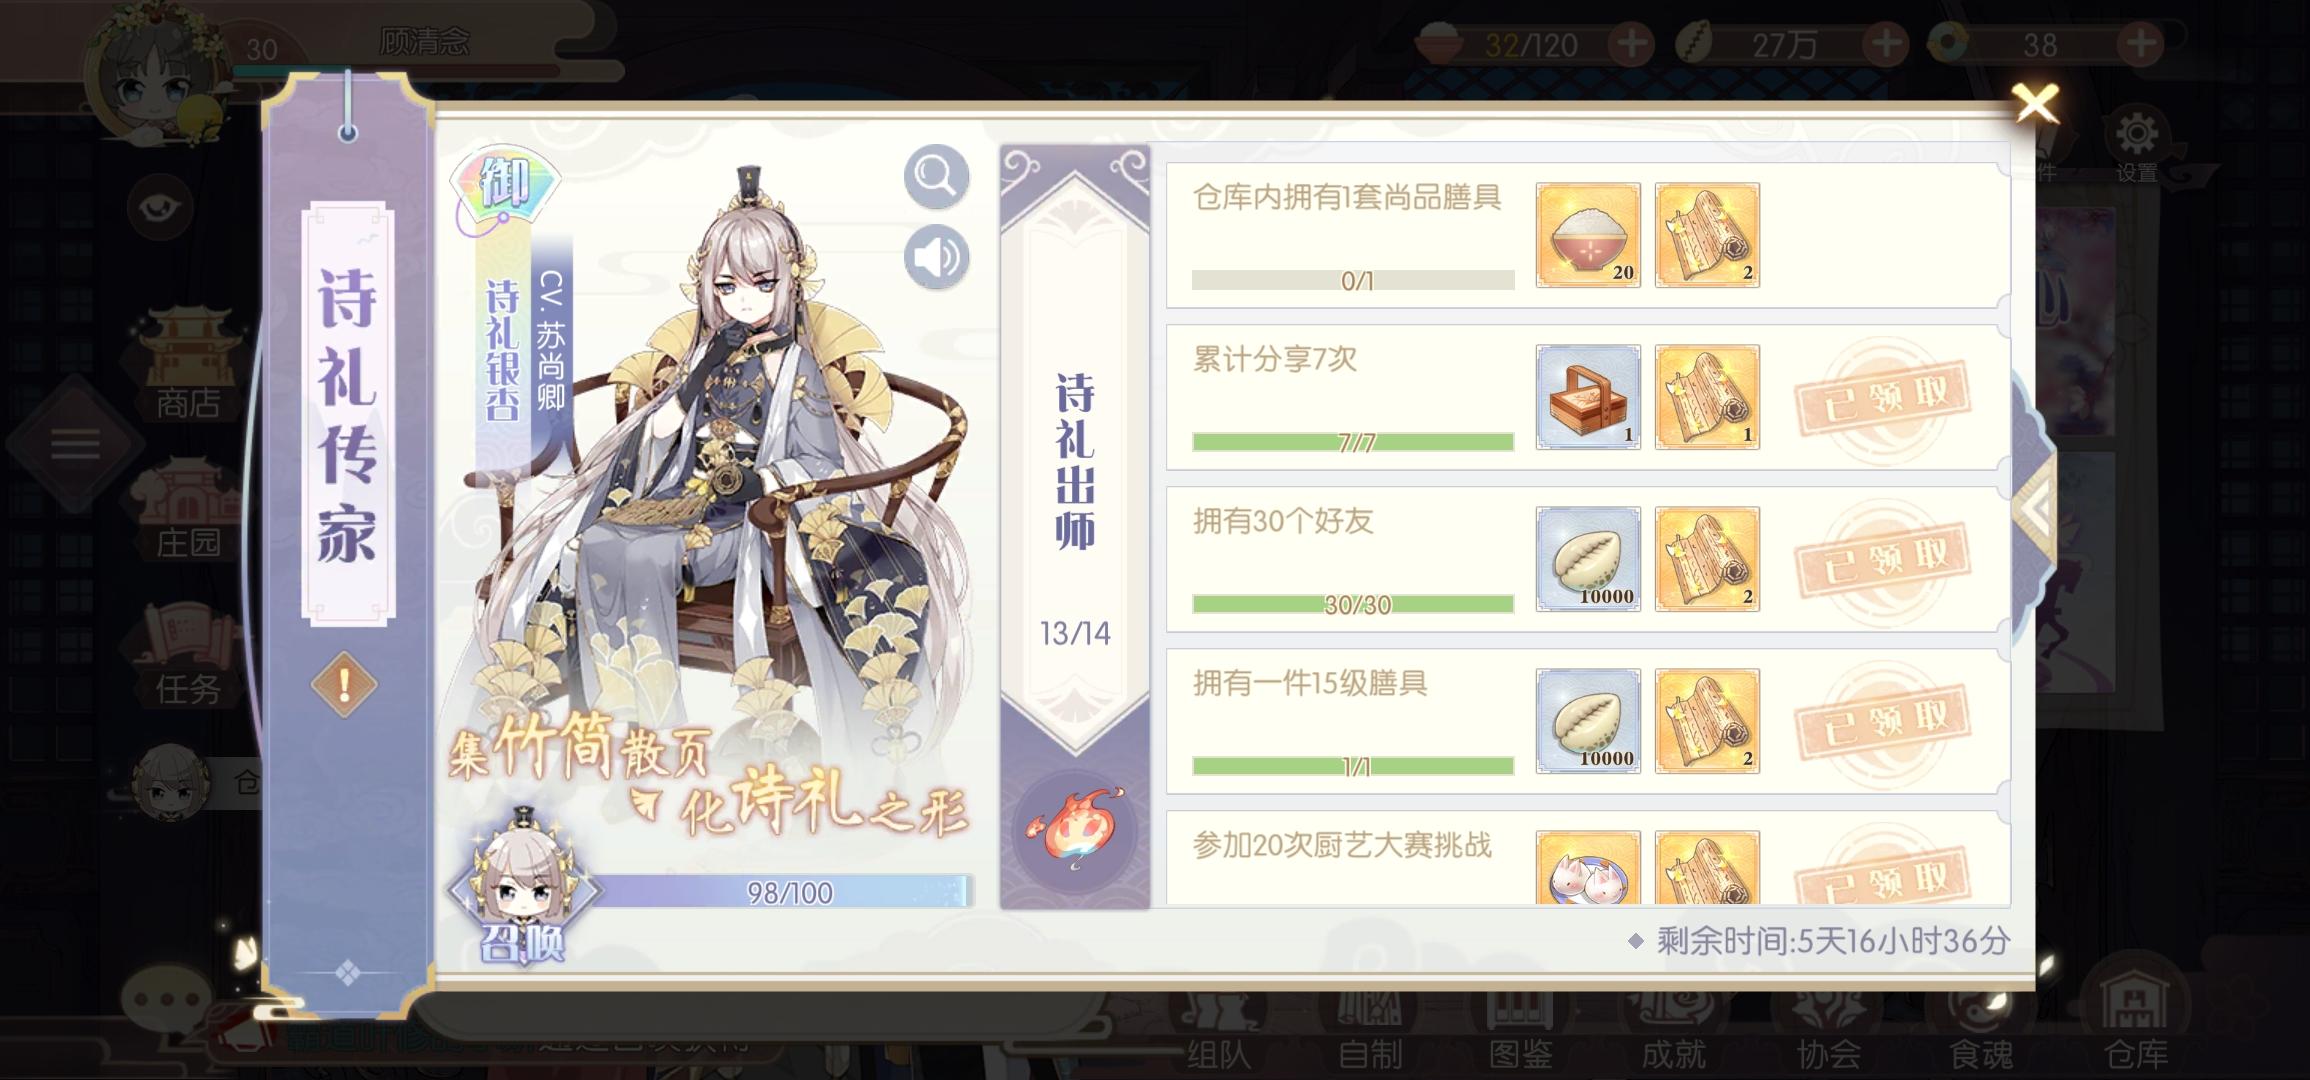Screen dimensions: 2310x1080
Task: Switch to the 诗礼出师 task tab
Action: [x=1075, y=460]
